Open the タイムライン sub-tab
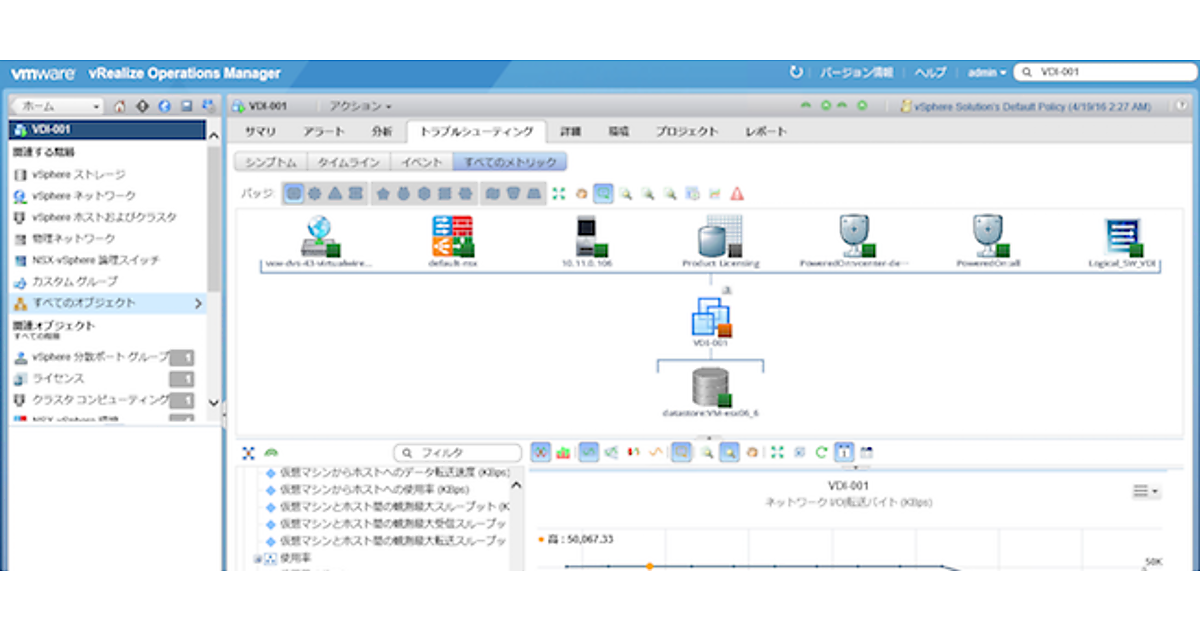1200x630 pixels. pos(347,162)
